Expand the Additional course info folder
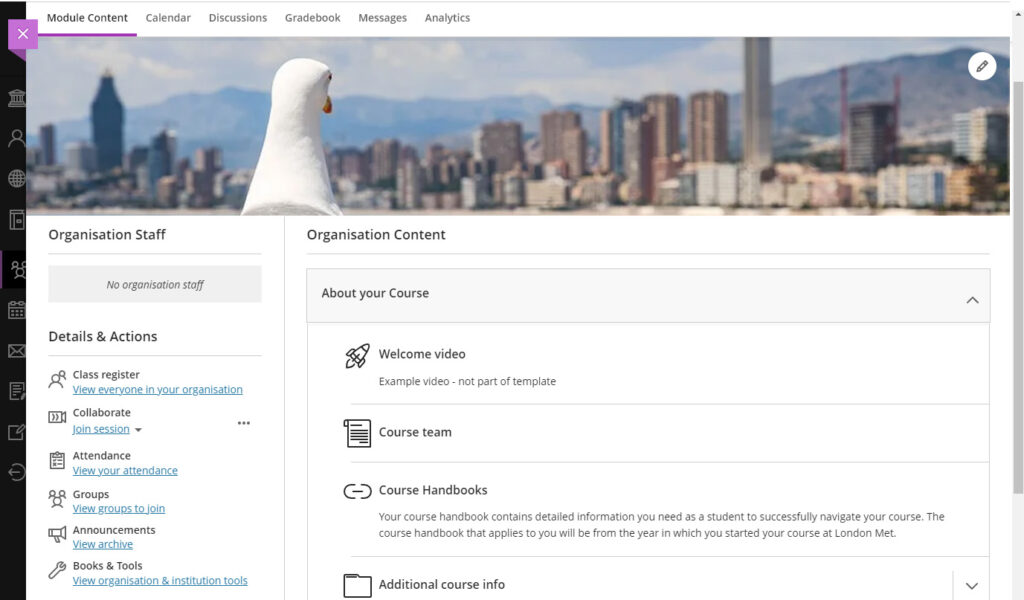Viewport: 1024px width, 600px height. click(x=972, y=586)
